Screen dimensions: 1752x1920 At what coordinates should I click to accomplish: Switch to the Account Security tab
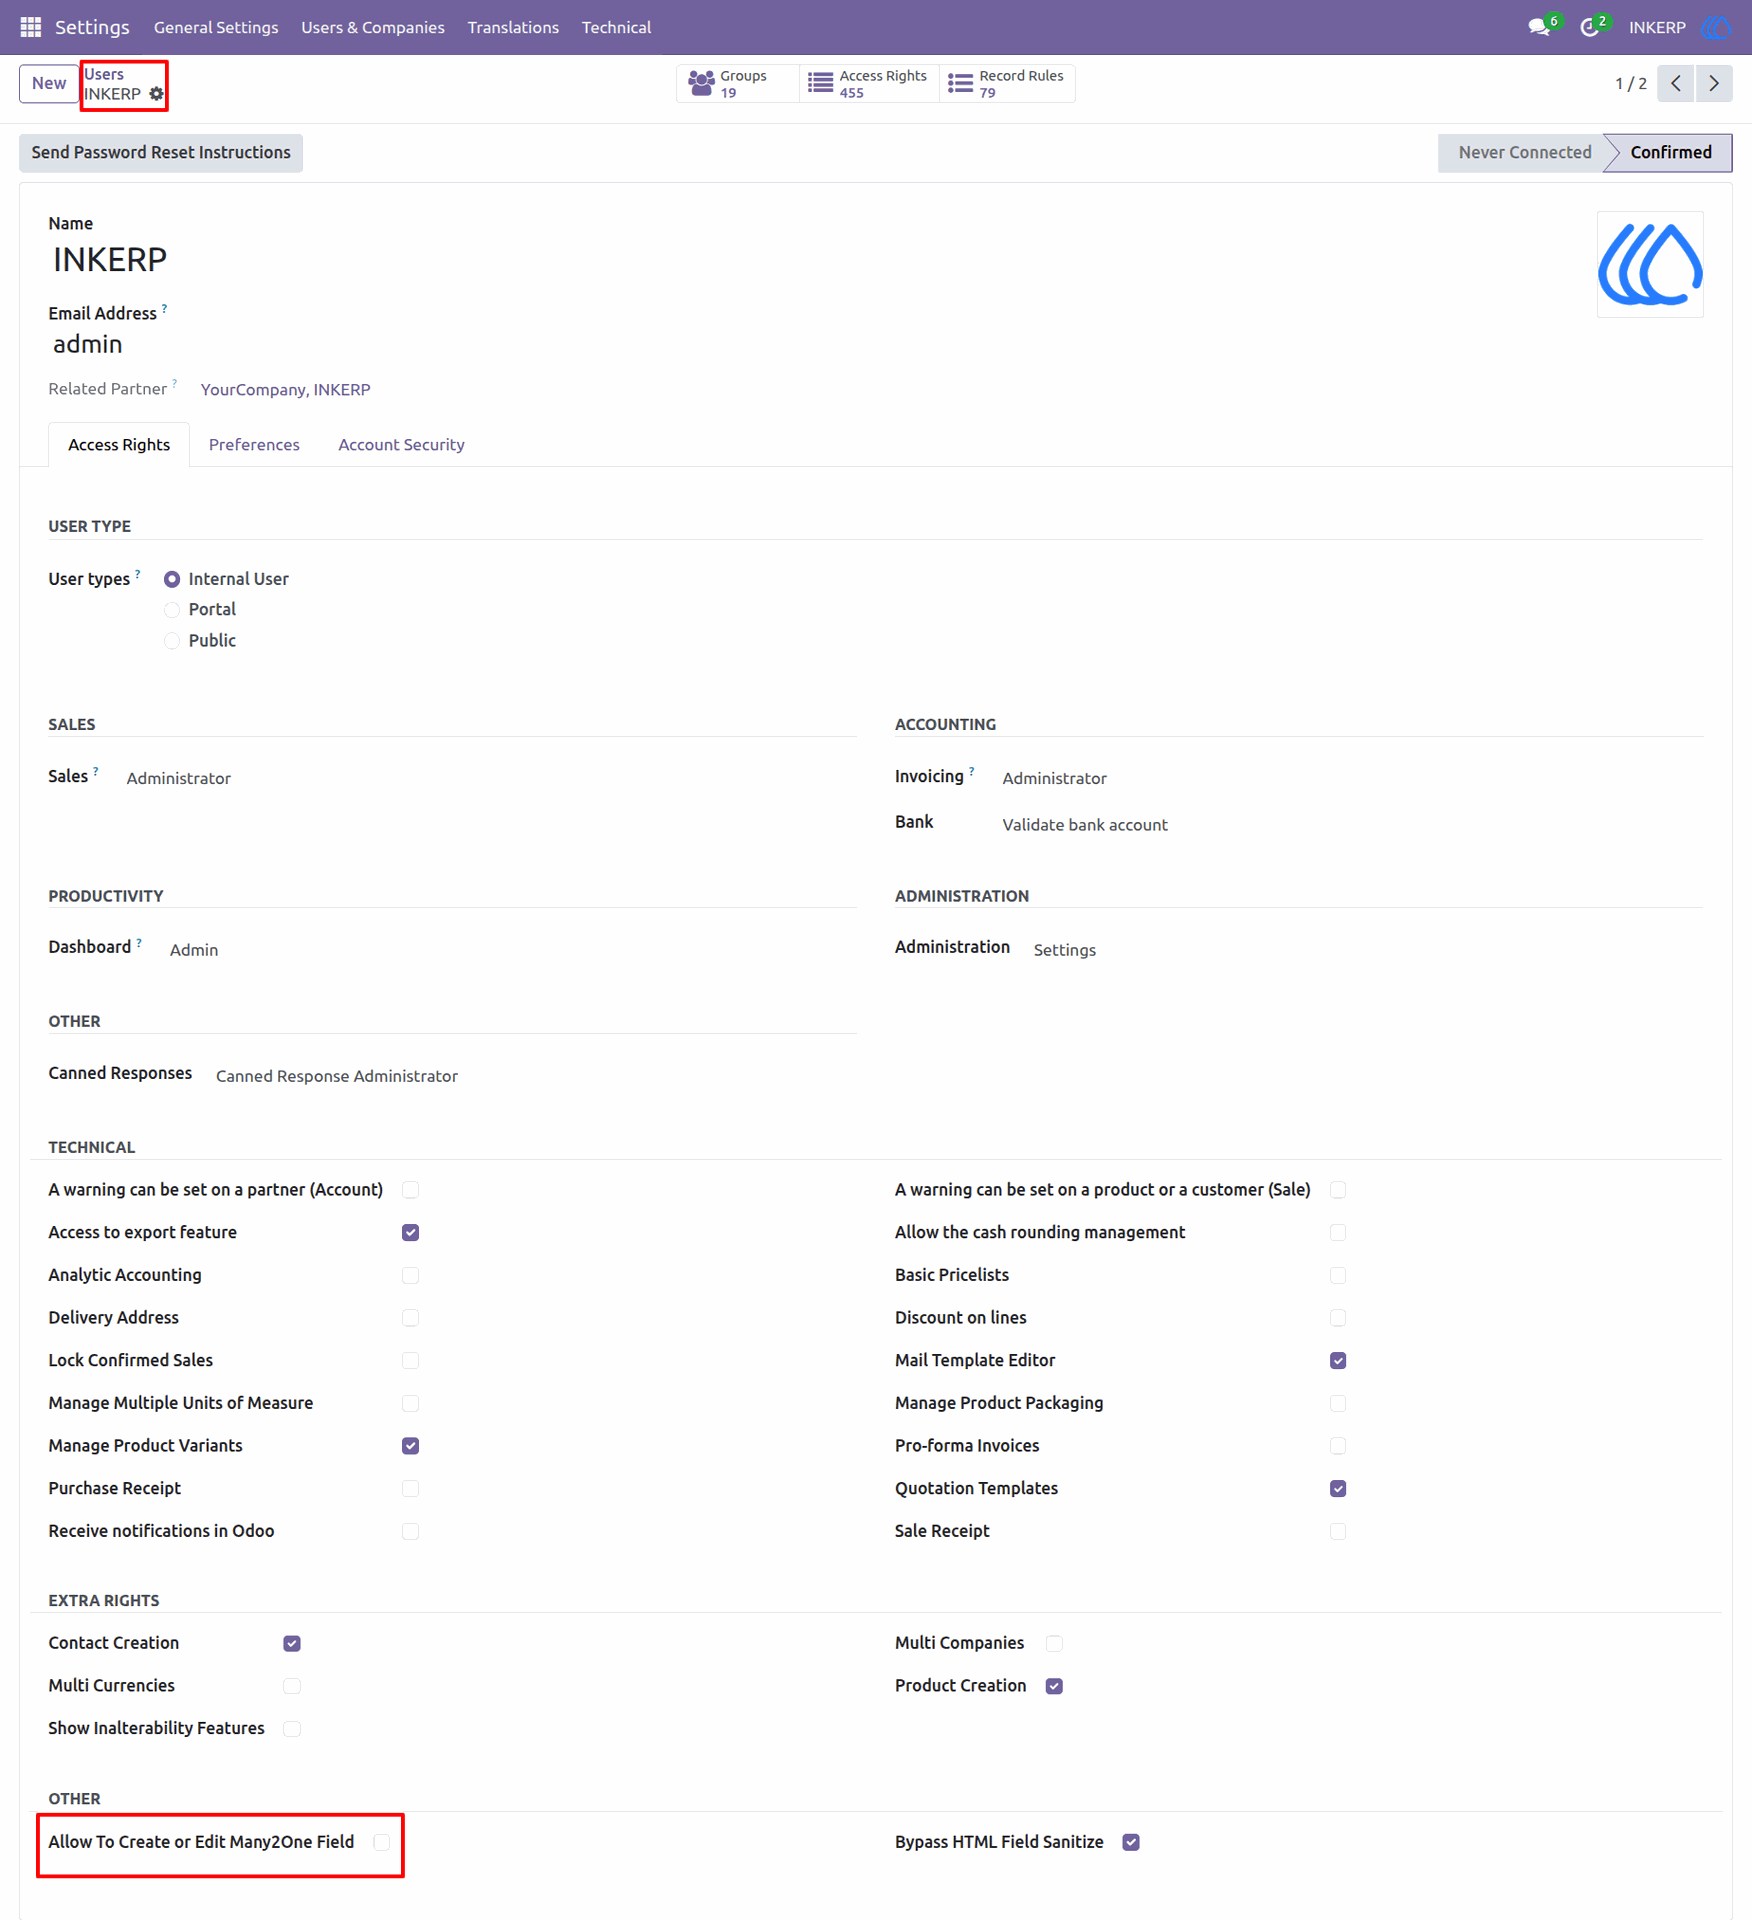[x=401, y=445]
